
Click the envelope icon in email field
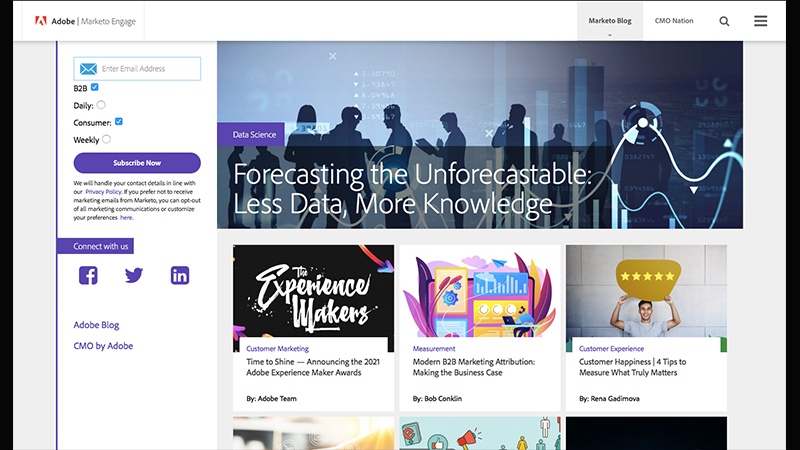click(88, 68)
